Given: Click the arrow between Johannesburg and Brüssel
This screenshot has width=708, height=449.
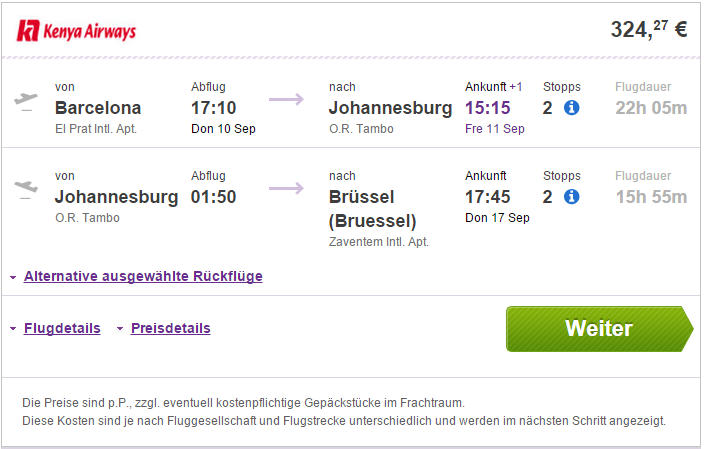Looking at the screenshot, I should point(286,188).
